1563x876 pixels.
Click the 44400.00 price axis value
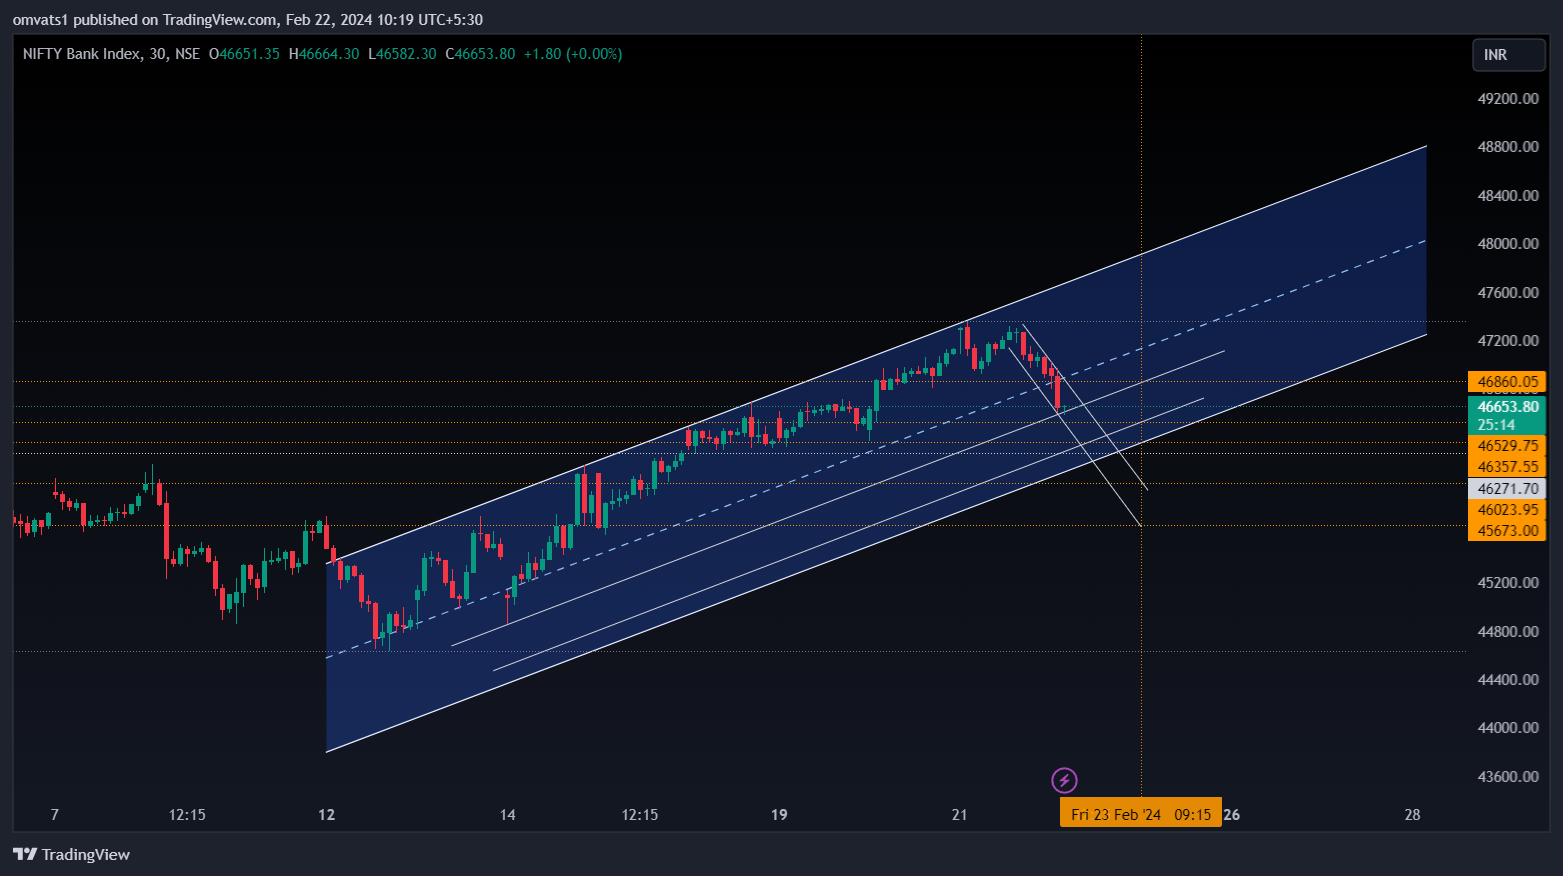[x=1508, y=680]
